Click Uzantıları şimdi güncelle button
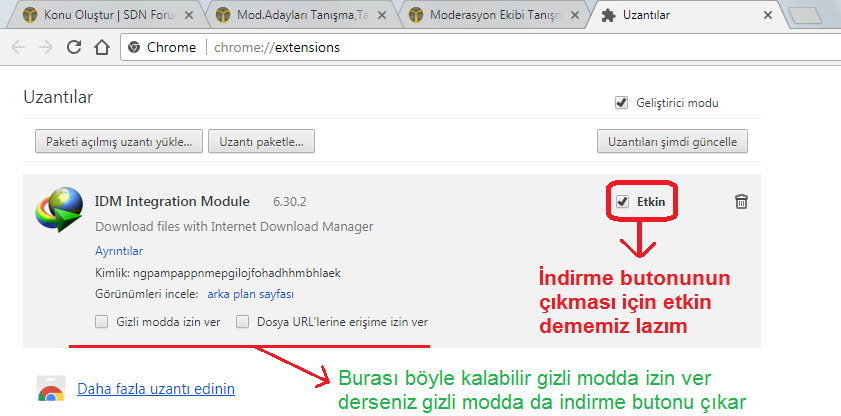841x416 pixels. click(x=672, y=142)
